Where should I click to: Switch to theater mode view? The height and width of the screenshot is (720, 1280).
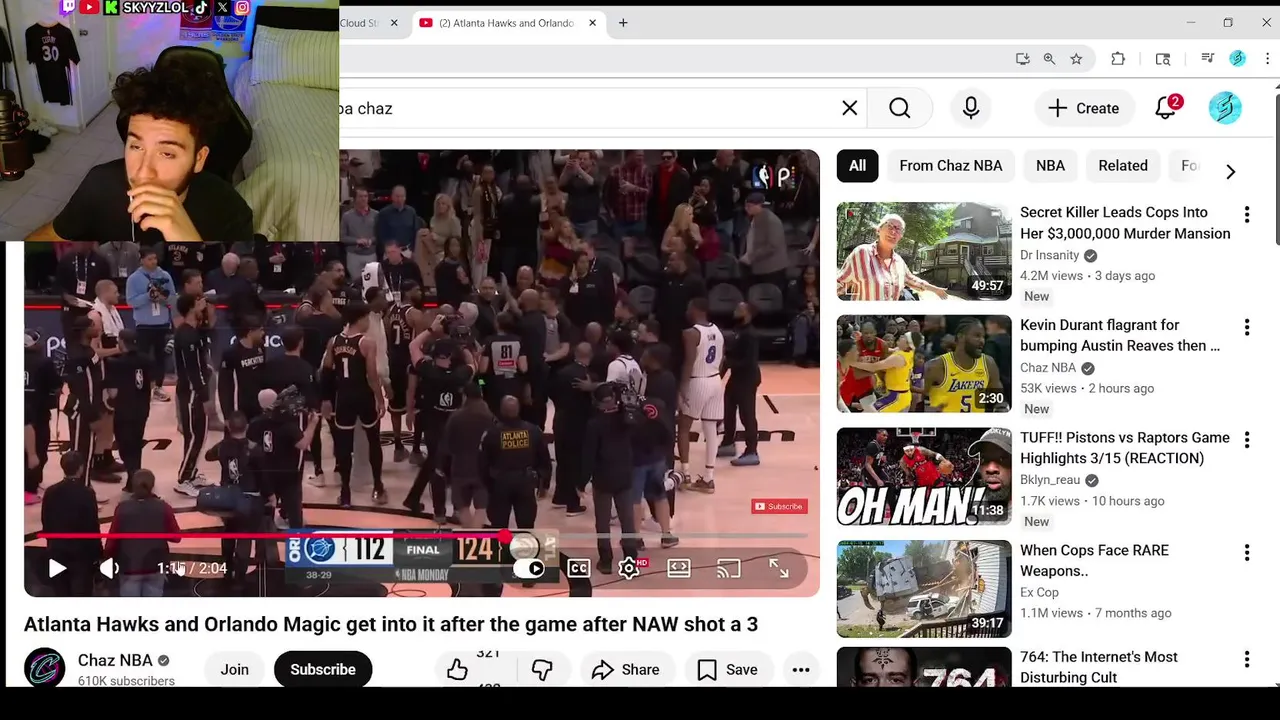(679, 568)
